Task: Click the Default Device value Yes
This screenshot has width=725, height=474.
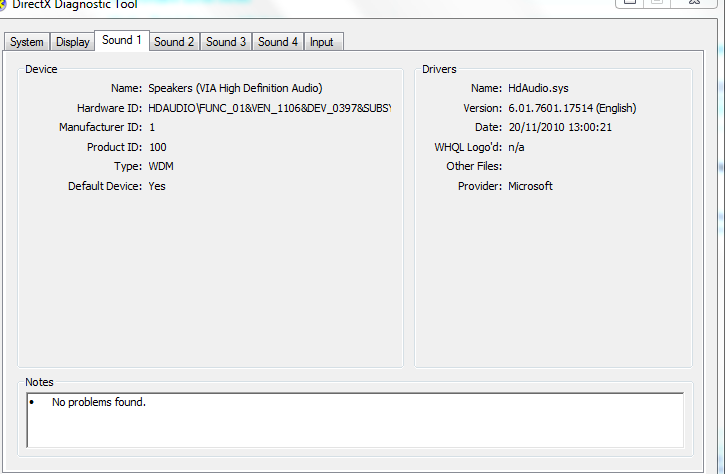Action: point(157,186)
